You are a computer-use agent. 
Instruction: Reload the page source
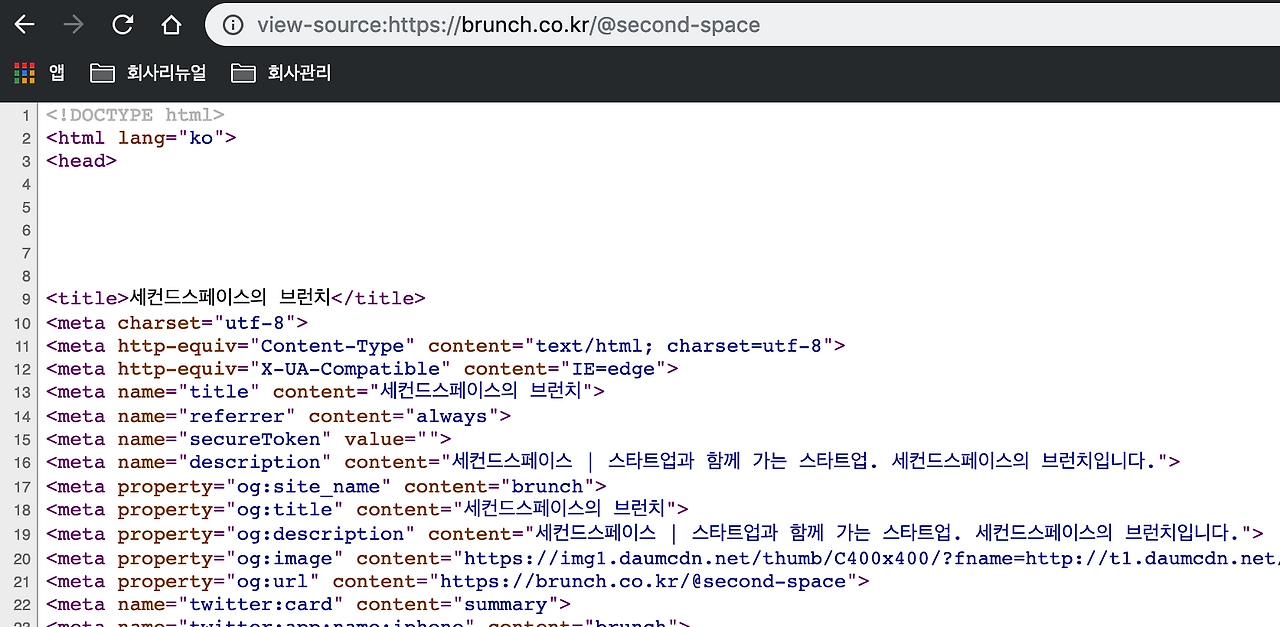122,24
